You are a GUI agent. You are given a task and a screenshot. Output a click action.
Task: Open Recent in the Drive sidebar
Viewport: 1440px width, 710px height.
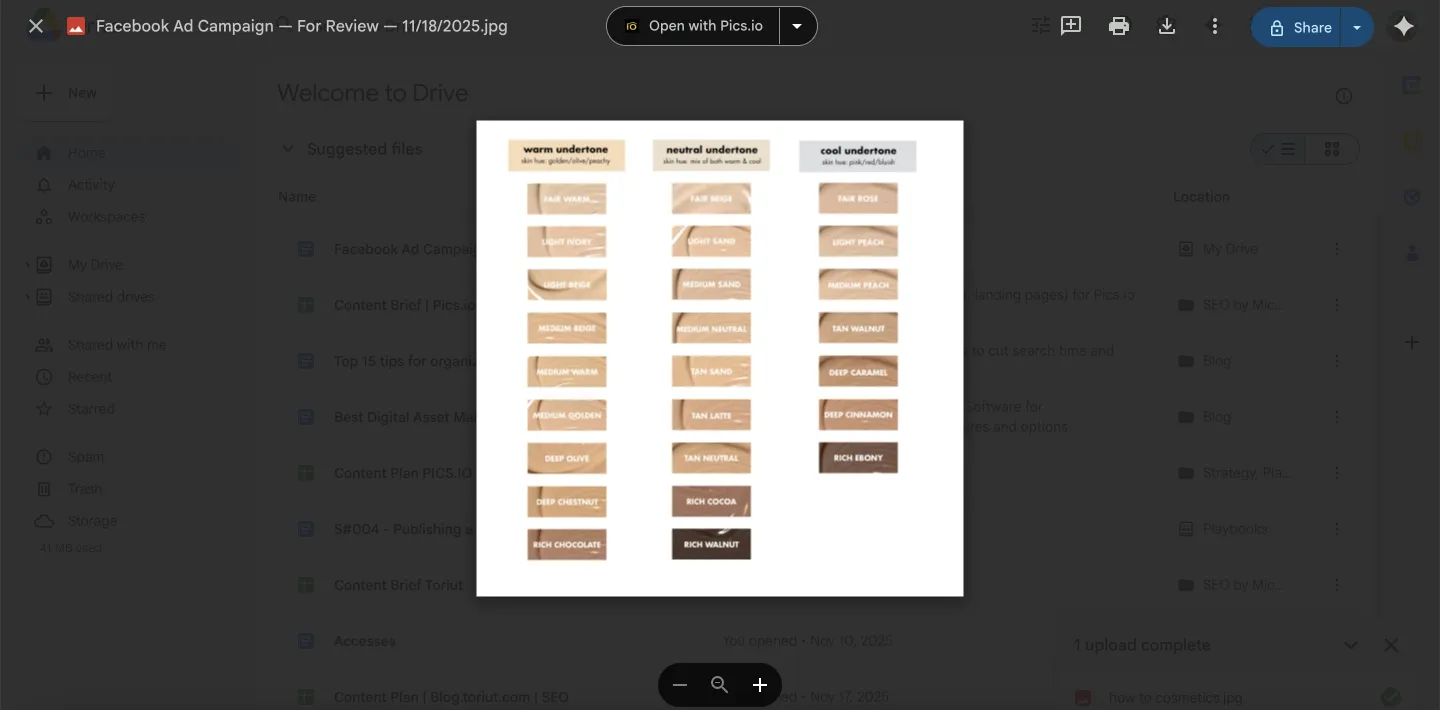[x=90, y=377]
